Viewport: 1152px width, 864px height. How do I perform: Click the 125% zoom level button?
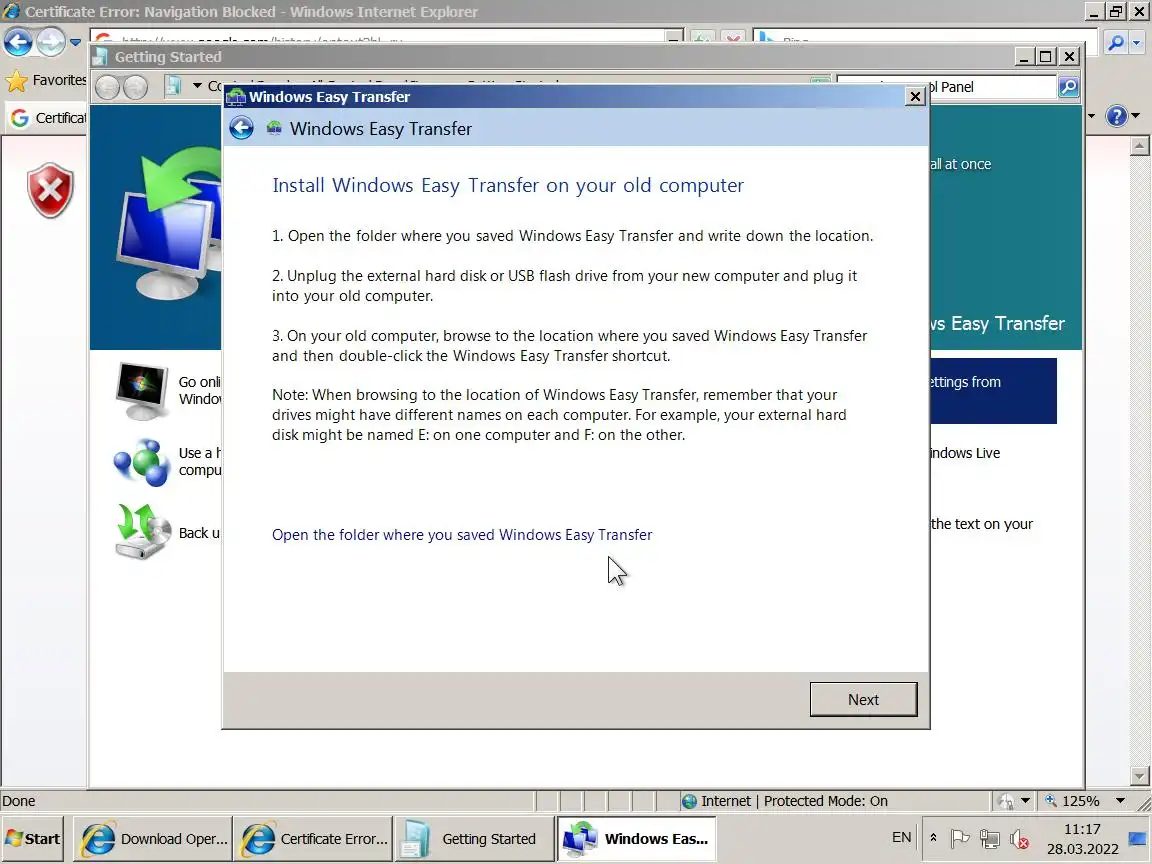pos(1073,801)
